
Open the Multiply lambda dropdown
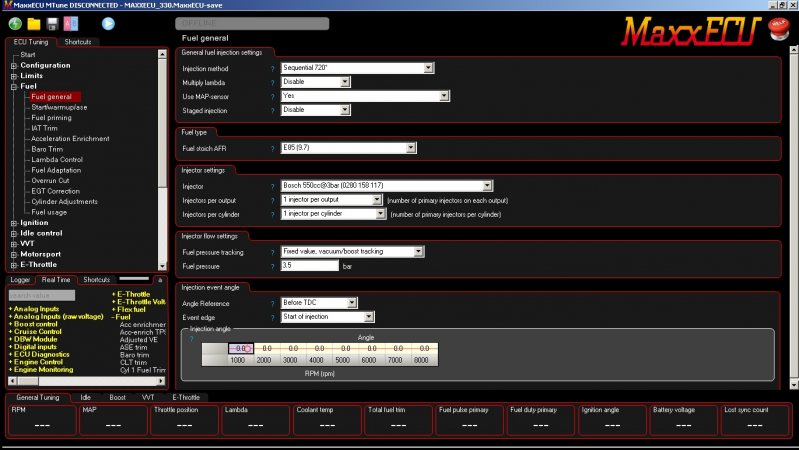tap(315, 82)
